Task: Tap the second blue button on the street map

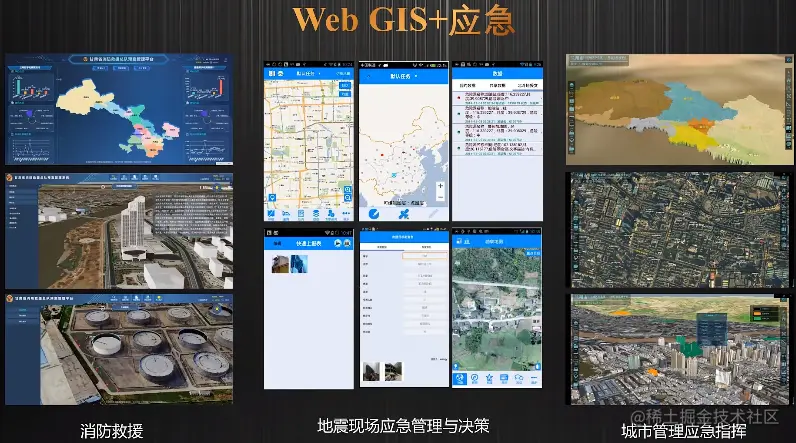Action: pyautogui.click(x=345, y=94)
